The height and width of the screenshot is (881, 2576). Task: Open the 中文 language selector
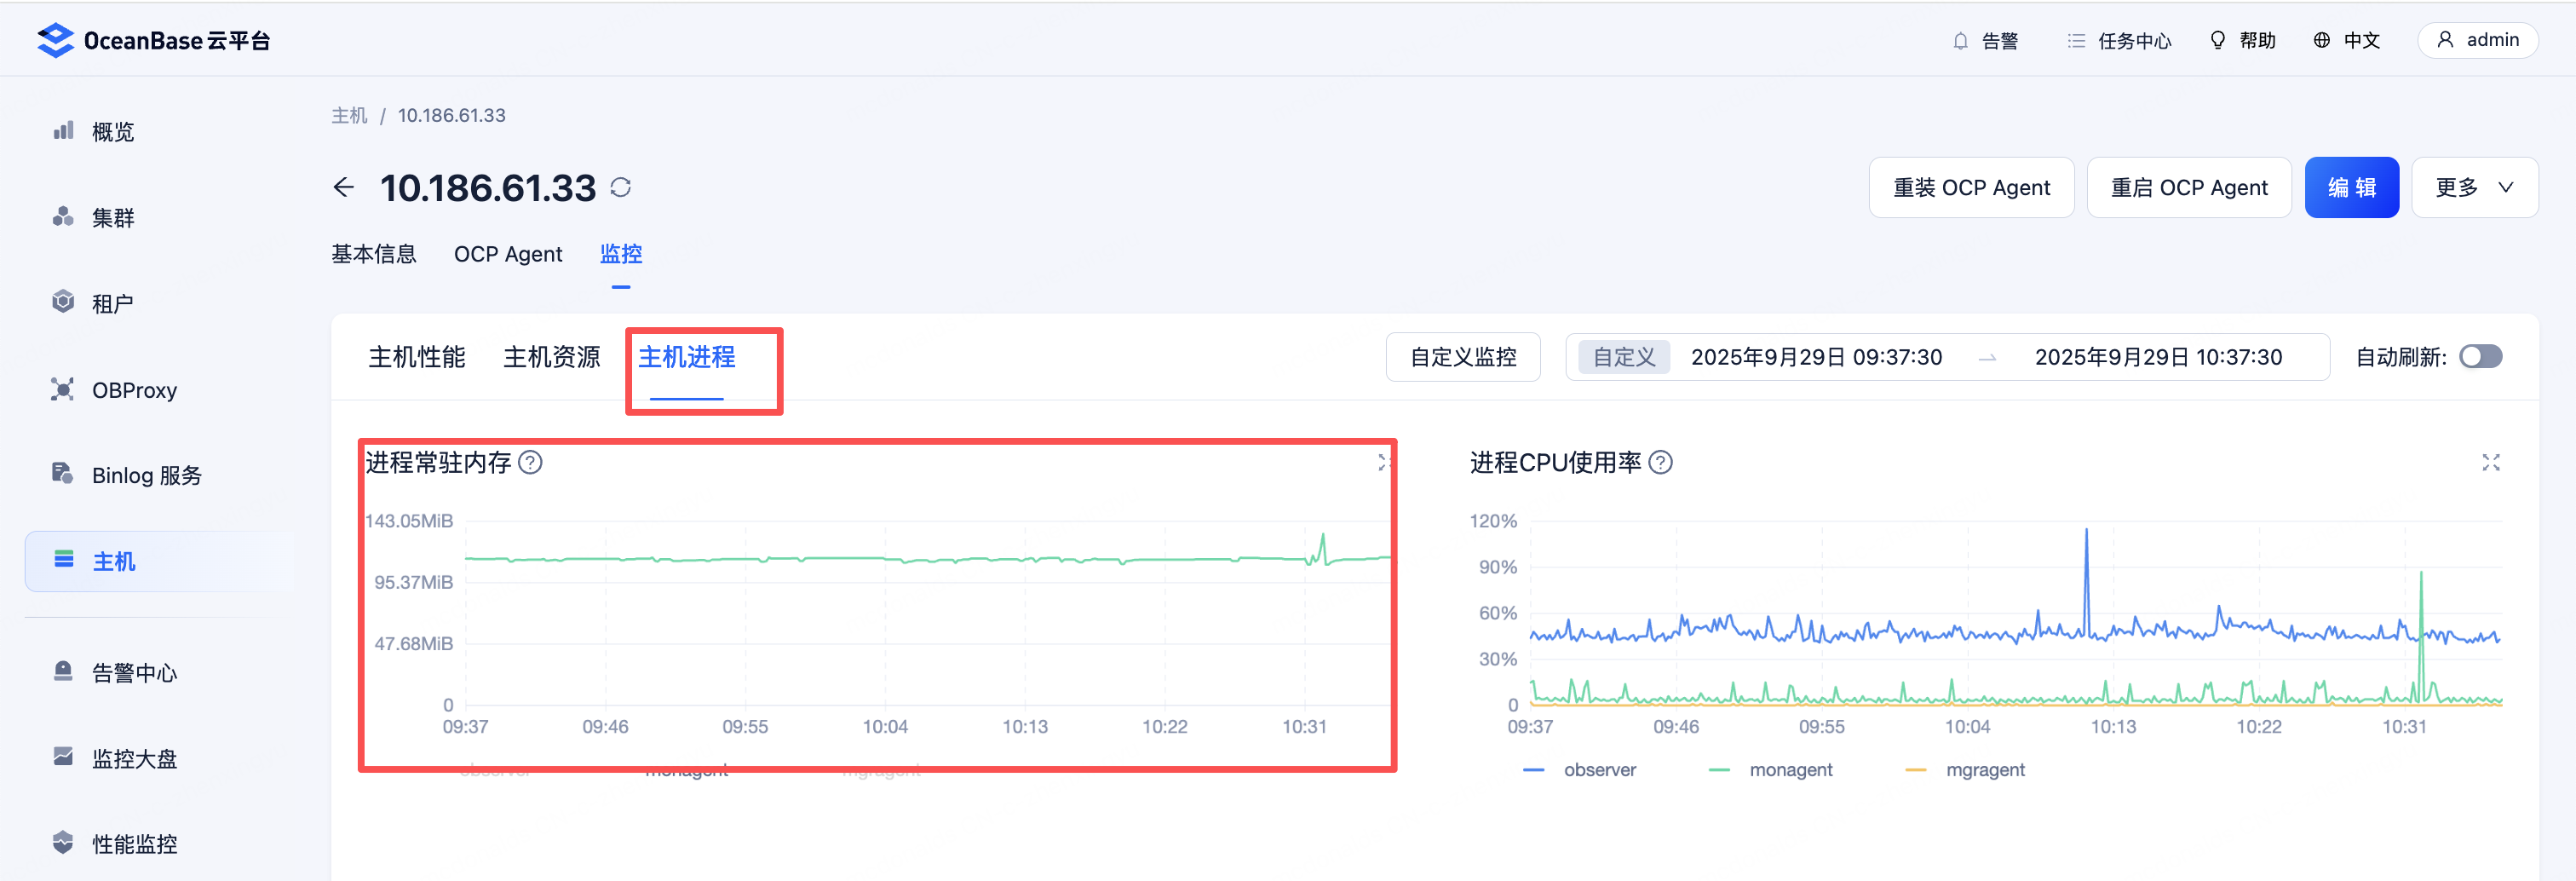click(x=2346, y=40)
